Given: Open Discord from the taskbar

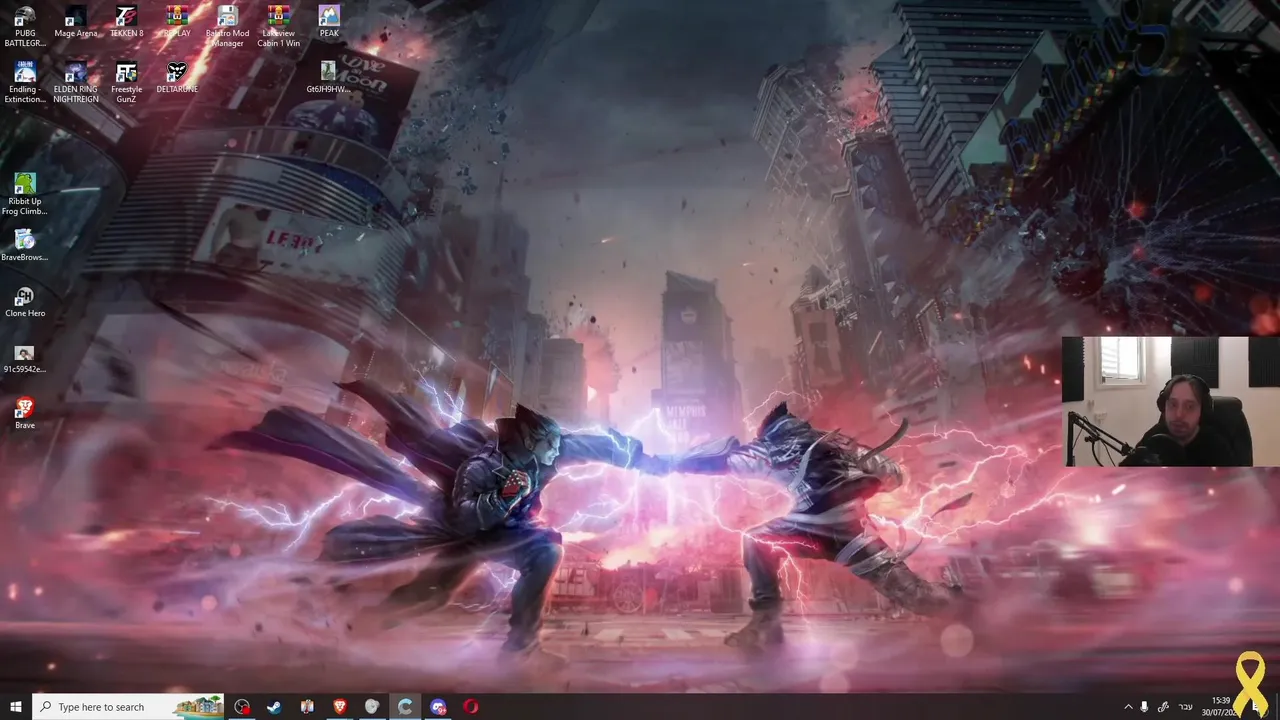Looking at the screenshot, I should coord(438,706).
